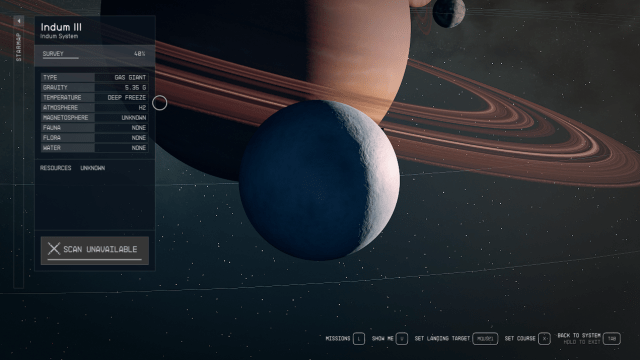Click the circular cursor reticle

[x=160, y=103]
